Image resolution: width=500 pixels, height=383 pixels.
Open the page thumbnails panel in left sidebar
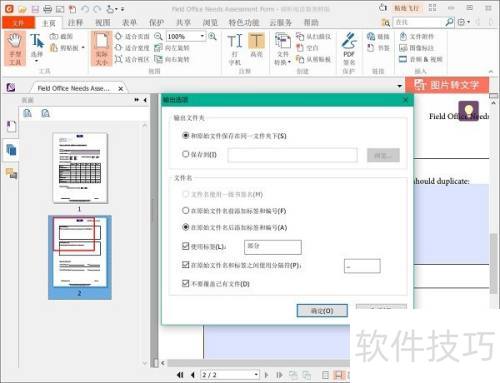(11, 150)
